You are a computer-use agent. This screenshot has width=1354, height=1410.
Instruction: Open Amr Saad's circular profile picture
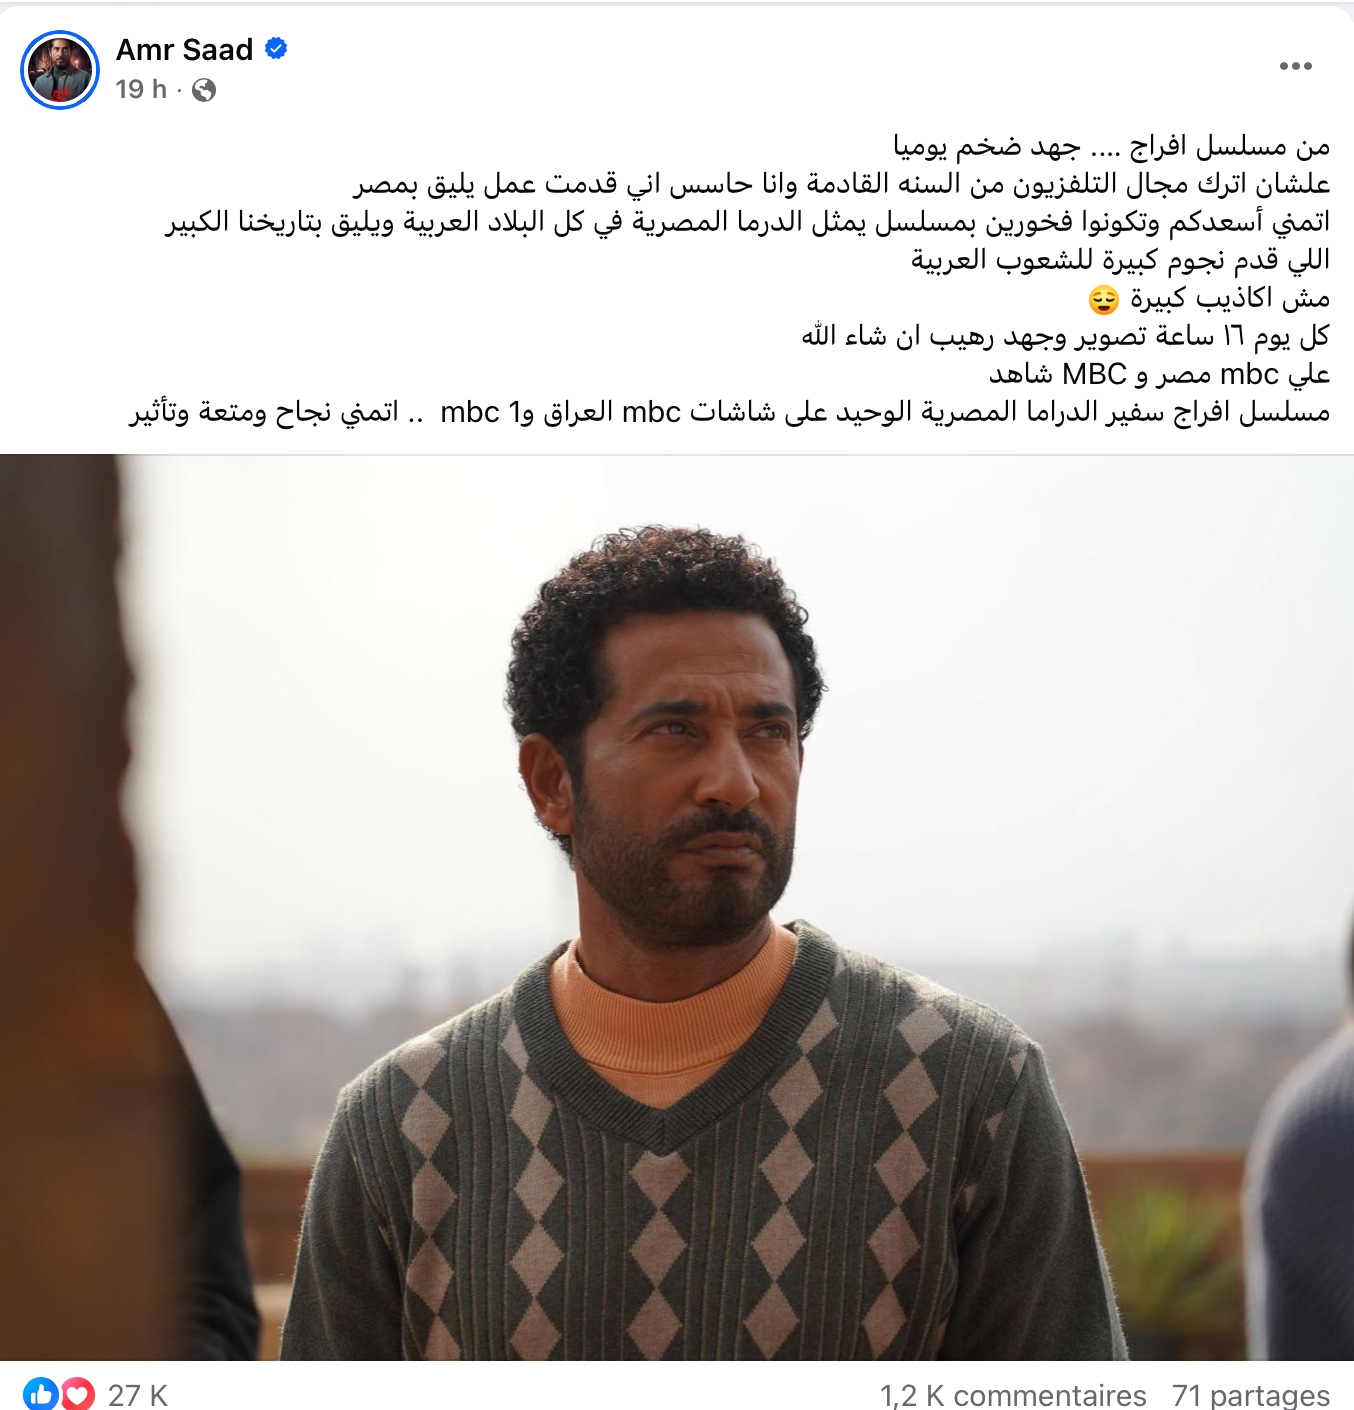coord(60,69)
